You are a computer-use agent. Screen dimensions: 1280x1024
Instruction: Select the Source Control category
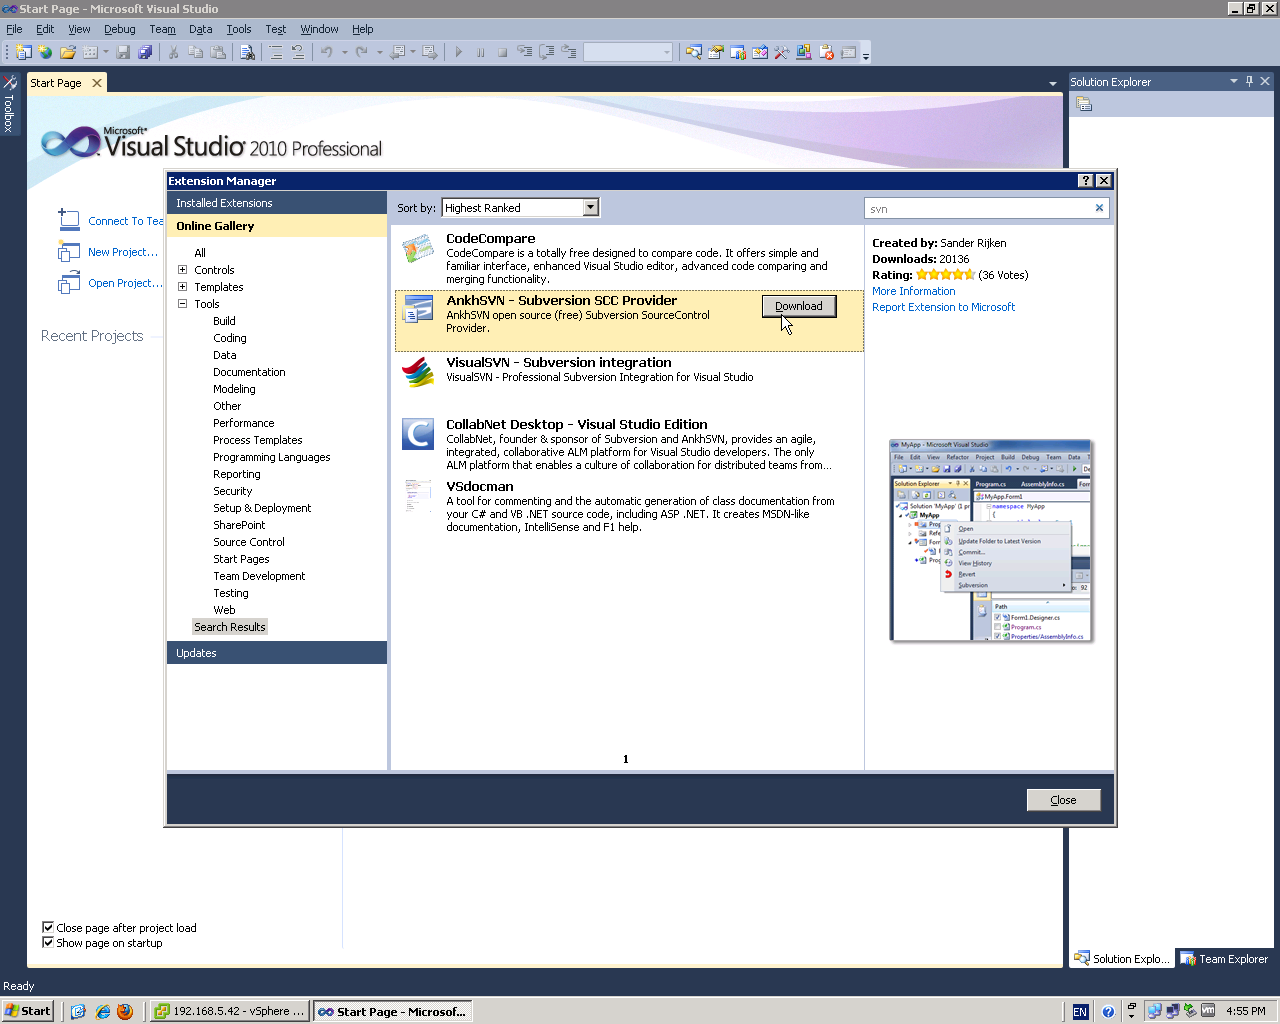click(249, 542)
